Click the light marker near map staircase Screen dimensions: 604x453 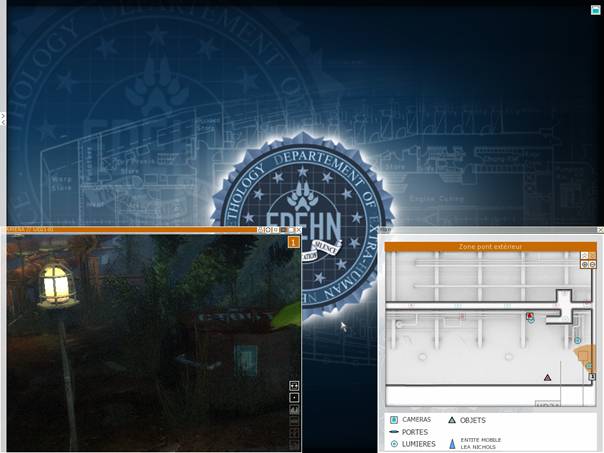click(x=577, y=341)
